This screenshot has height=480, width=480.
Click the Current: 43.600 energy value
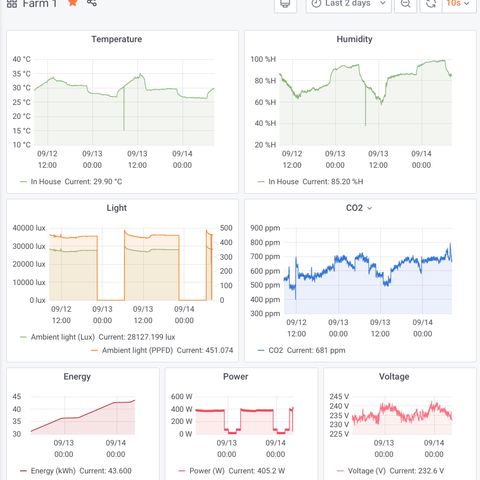click(x=105, y=471)
